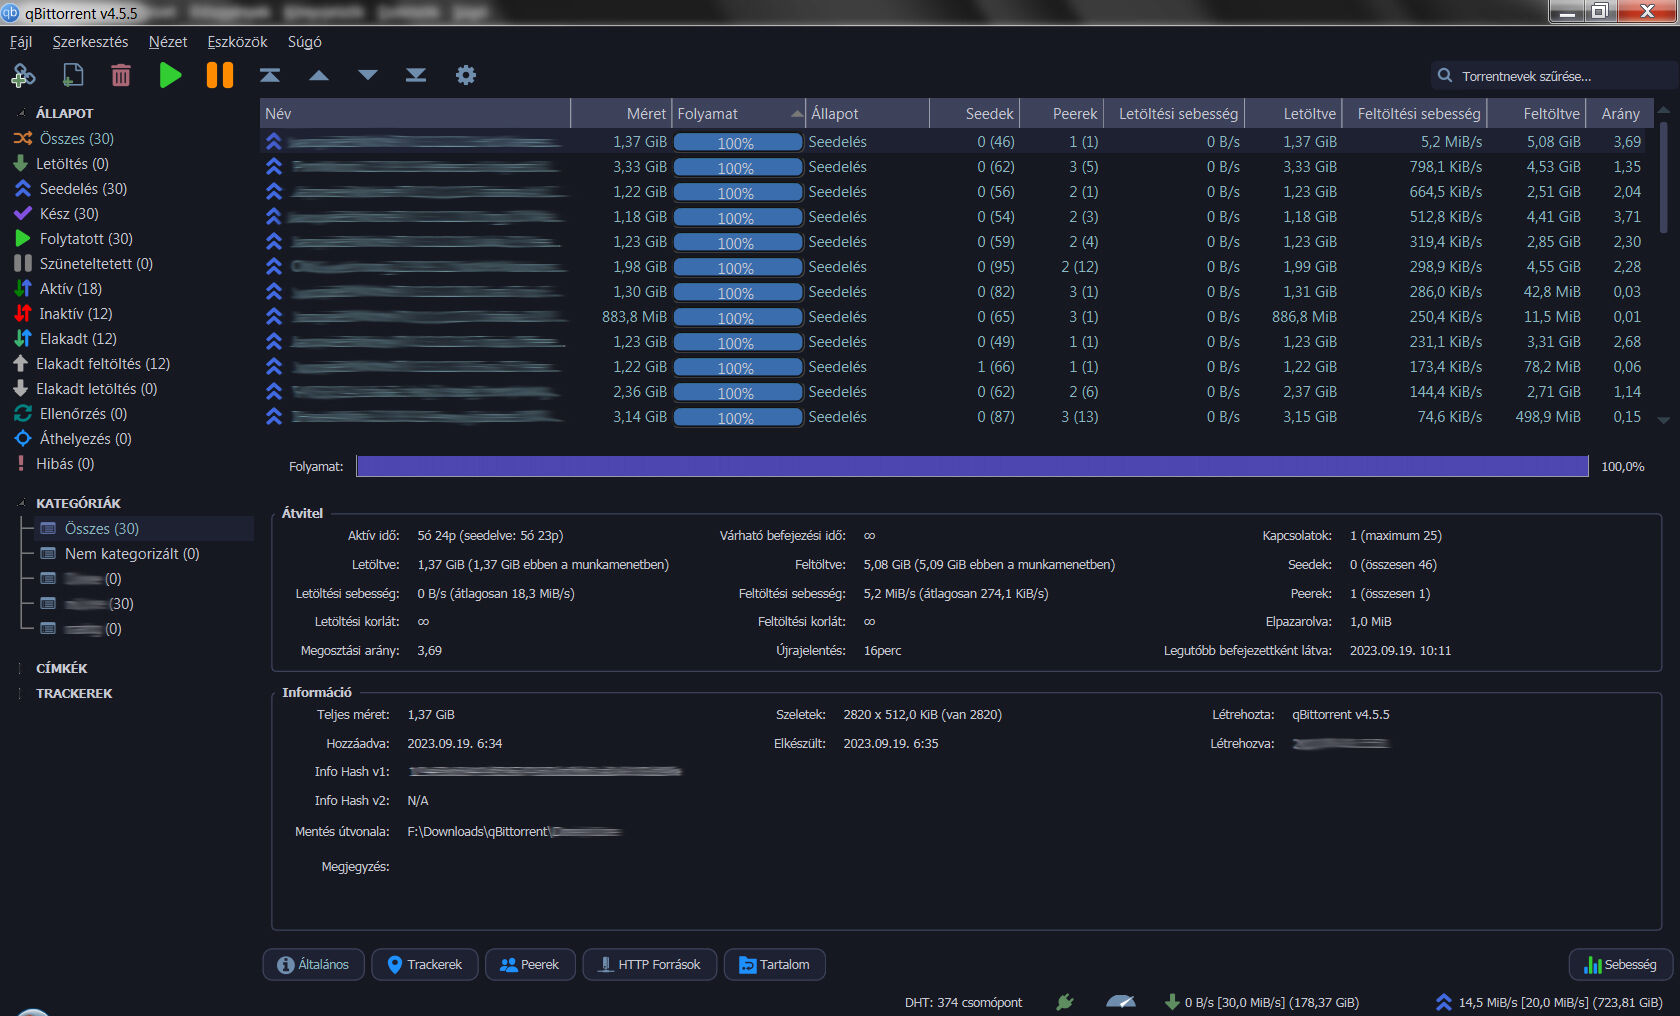Viewport: 1680px width, 1016px height.
Task: Sort by Peerek column header
Action: [x=1062, y=114]
